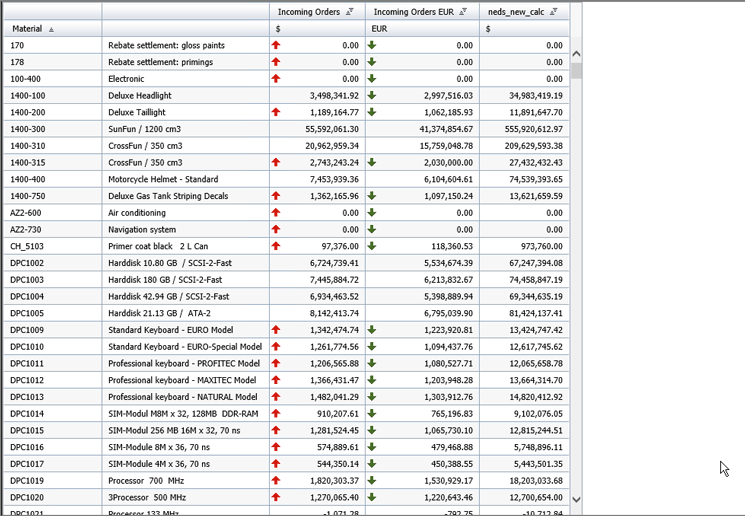745x516 pixels.
Task: Click the vertical scrollbar thumb
Action: [576, 71]
